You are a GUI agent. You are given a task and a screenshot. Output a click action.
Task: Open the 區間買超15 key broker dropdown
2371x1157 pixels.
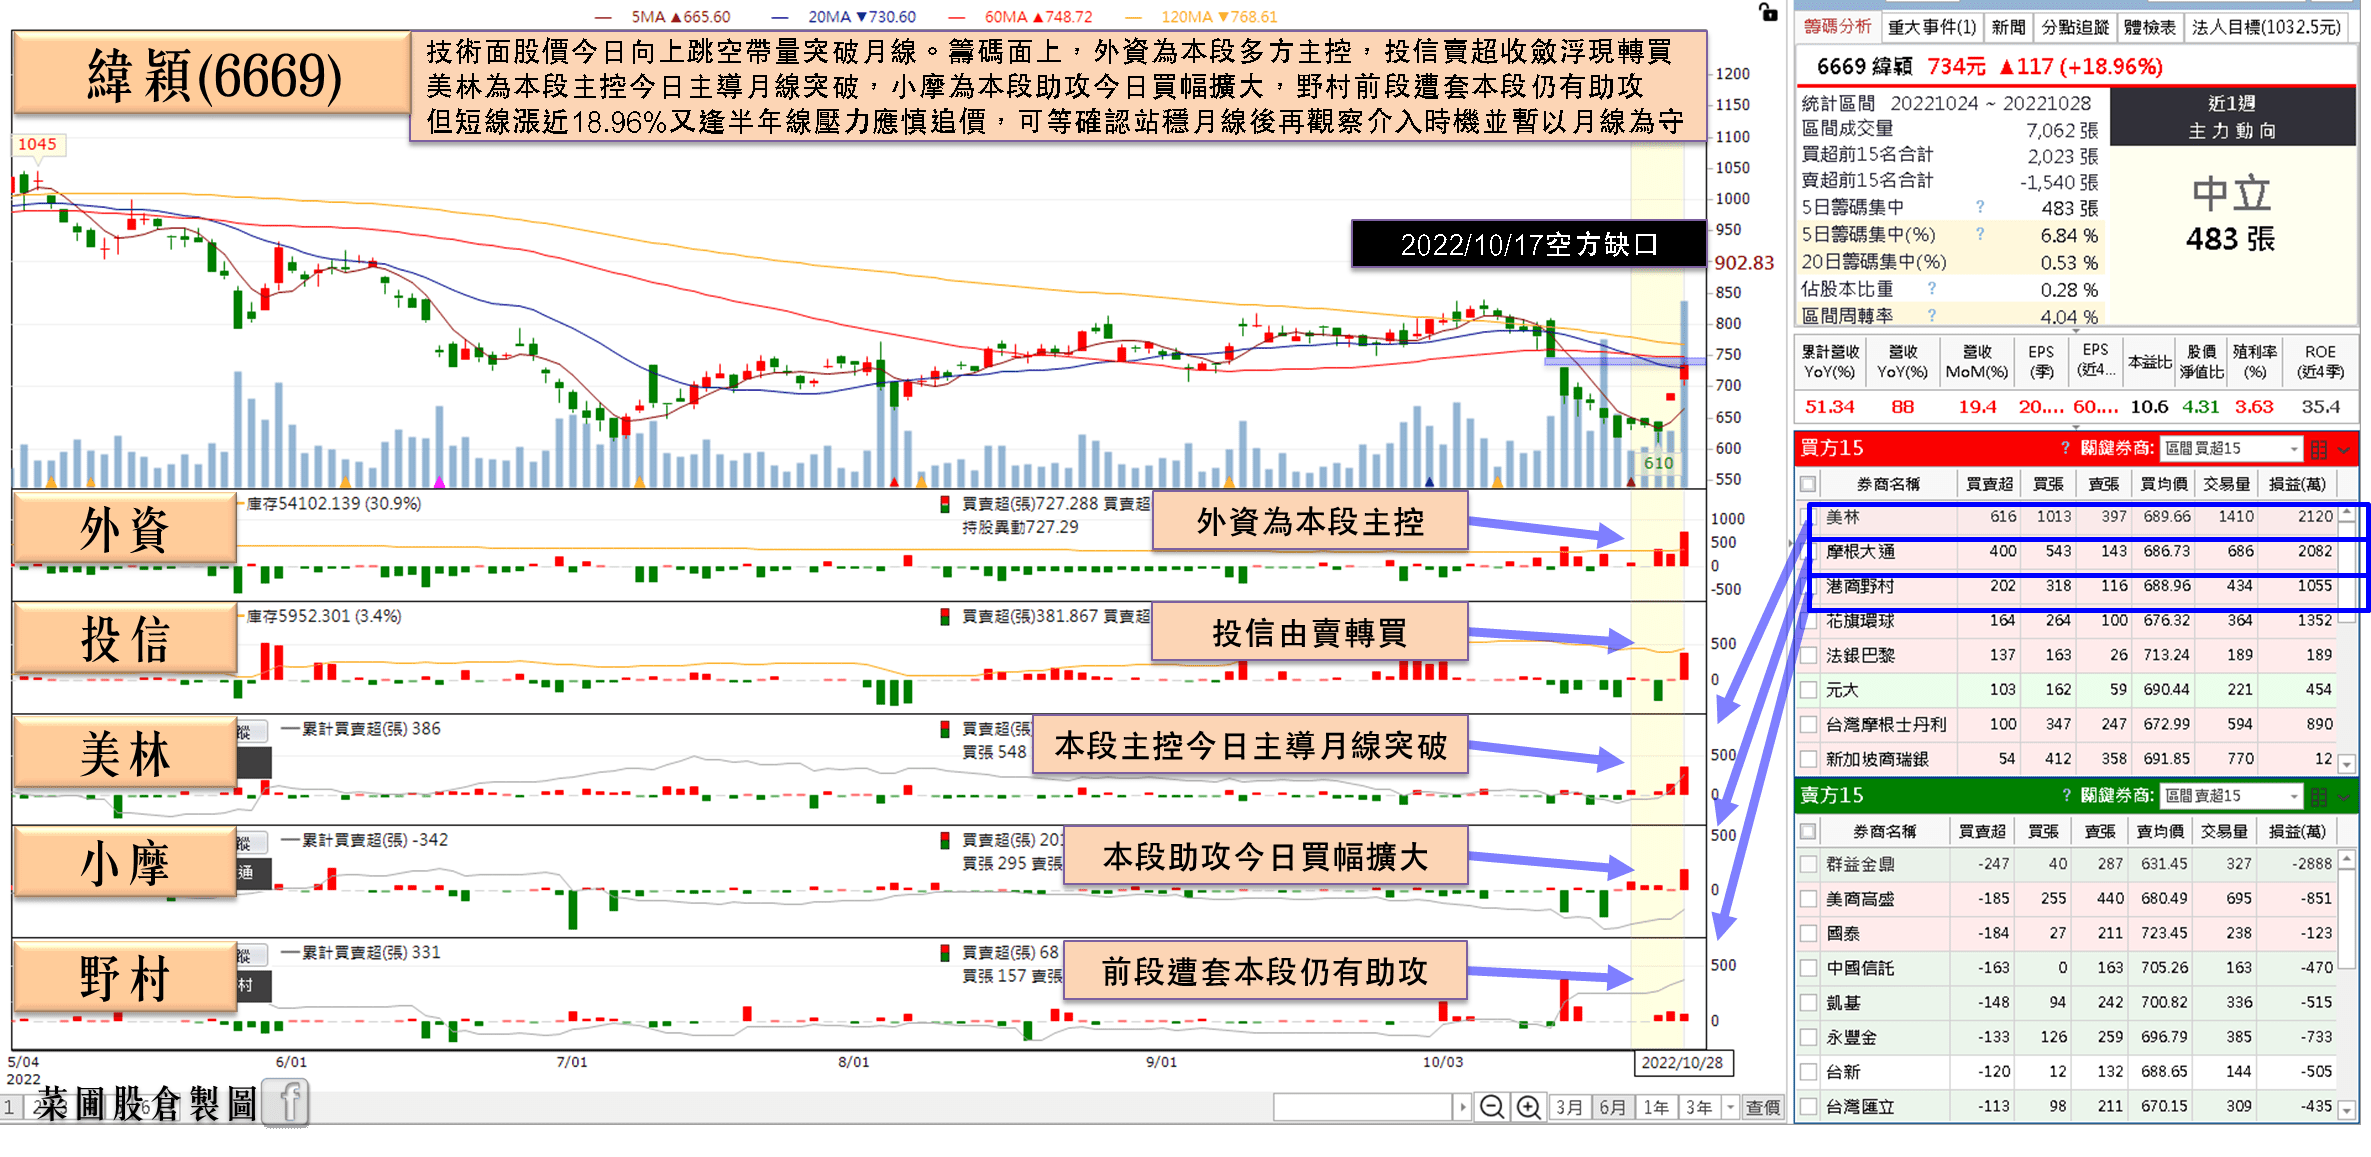(2231, 448)
